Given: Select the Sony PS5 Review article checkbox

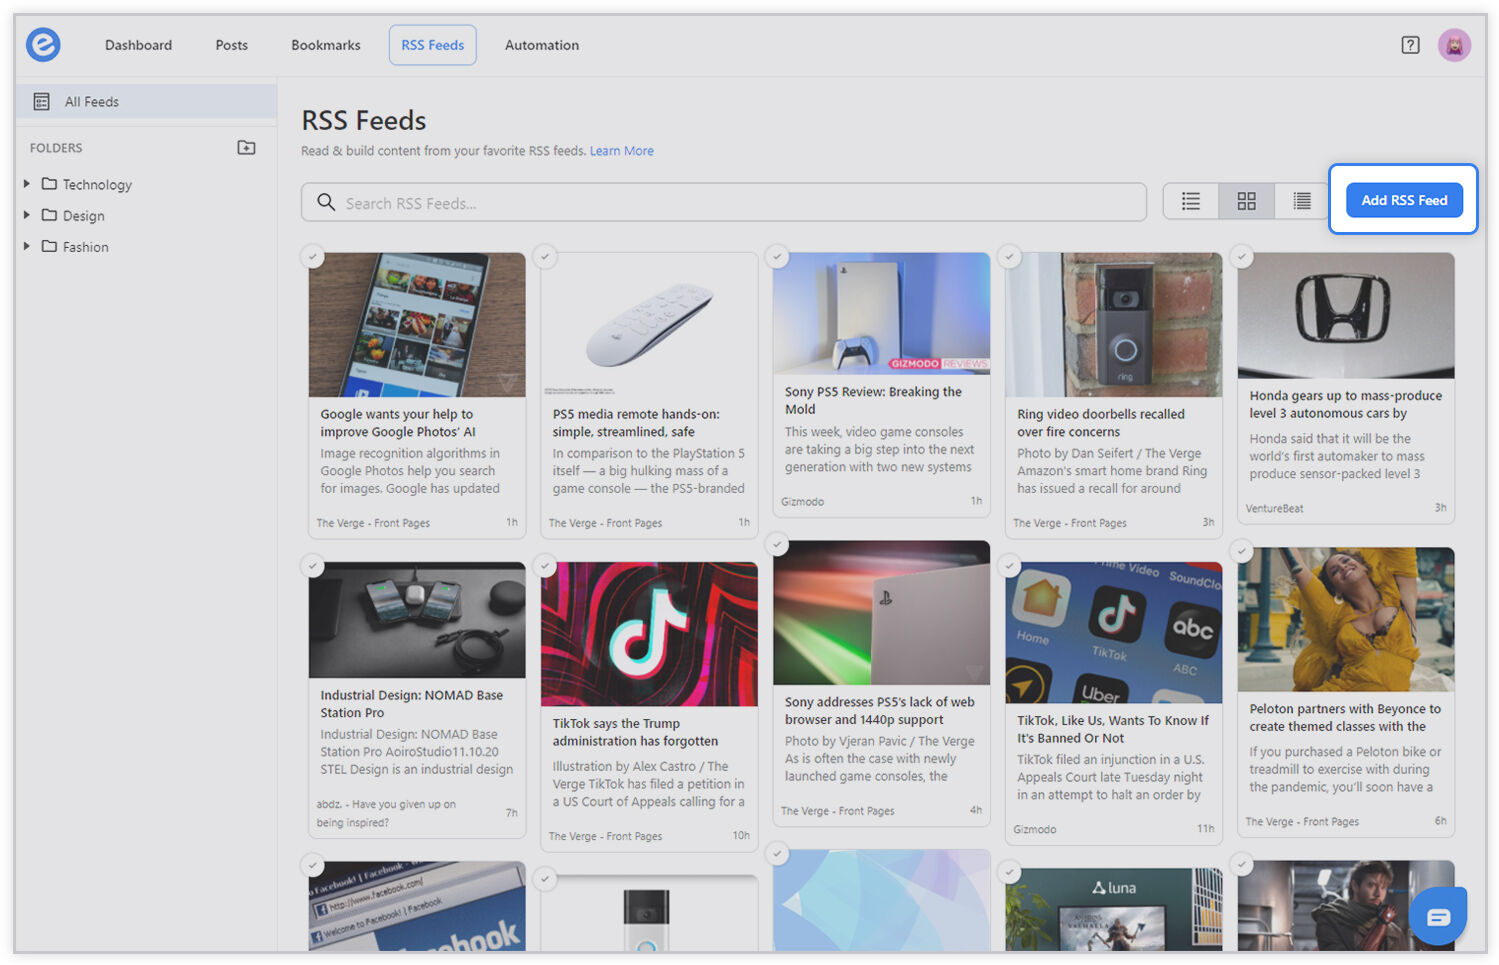Looking at the screenshot, I should click(777, 257).
